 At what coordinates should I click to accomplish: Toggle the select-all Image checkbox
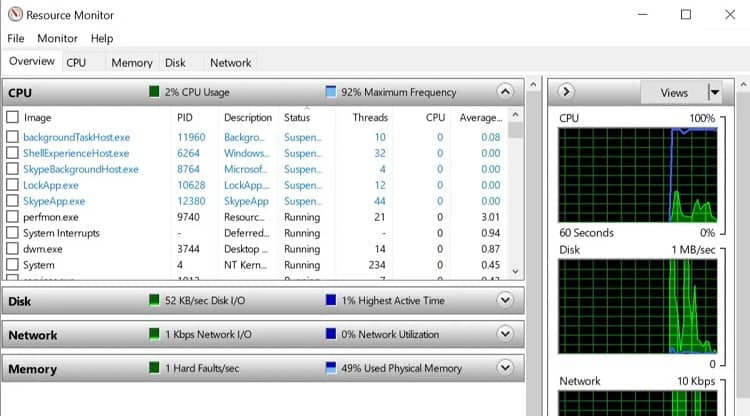click(12, 117)
